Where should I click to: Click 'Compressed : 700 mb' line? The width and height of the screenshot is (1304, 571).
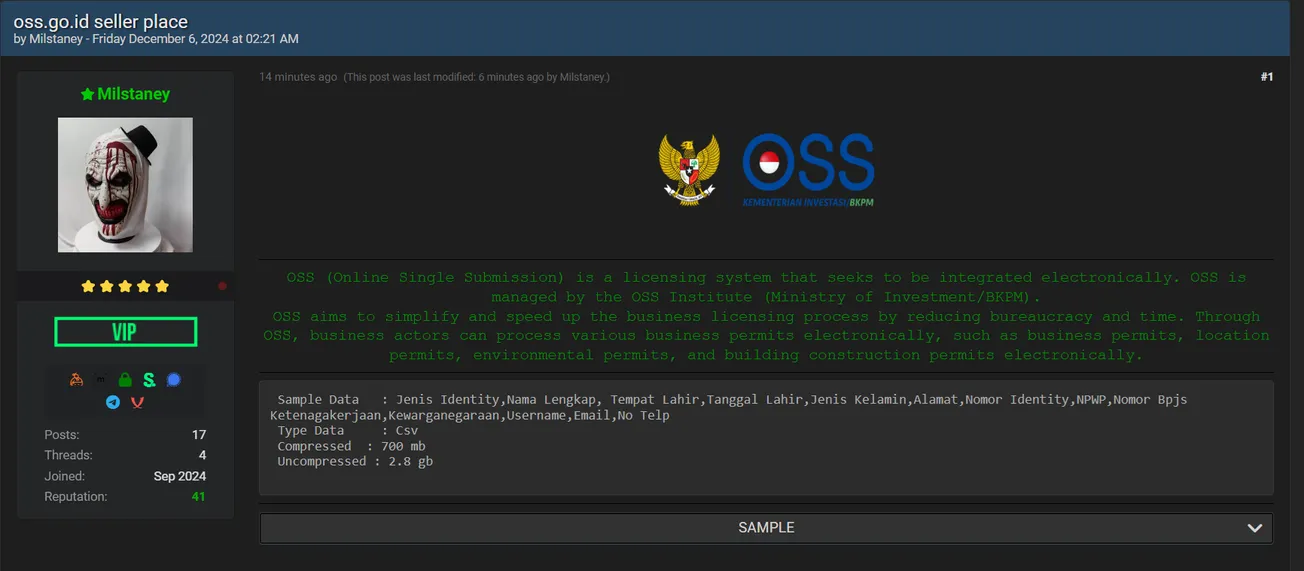point(351,446)
